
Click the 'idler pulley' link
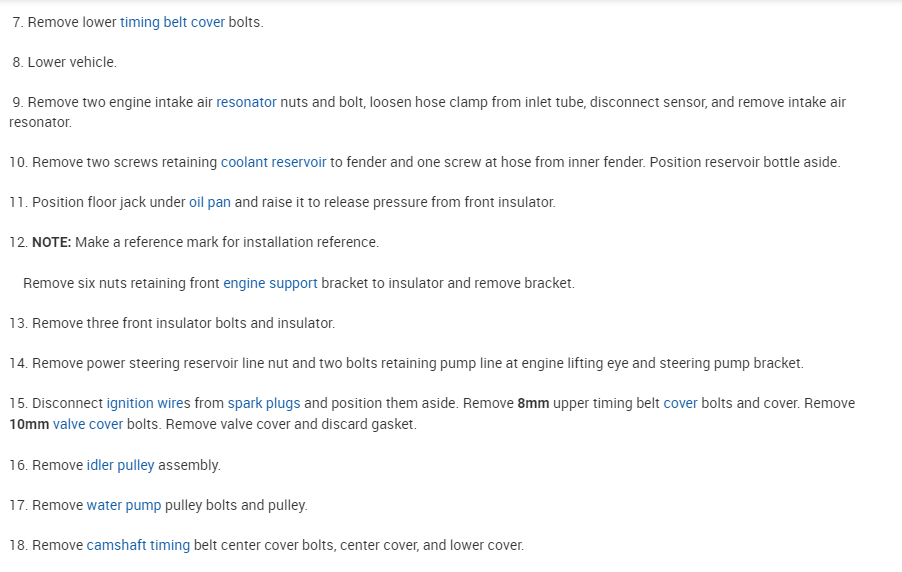coord(120,465)
